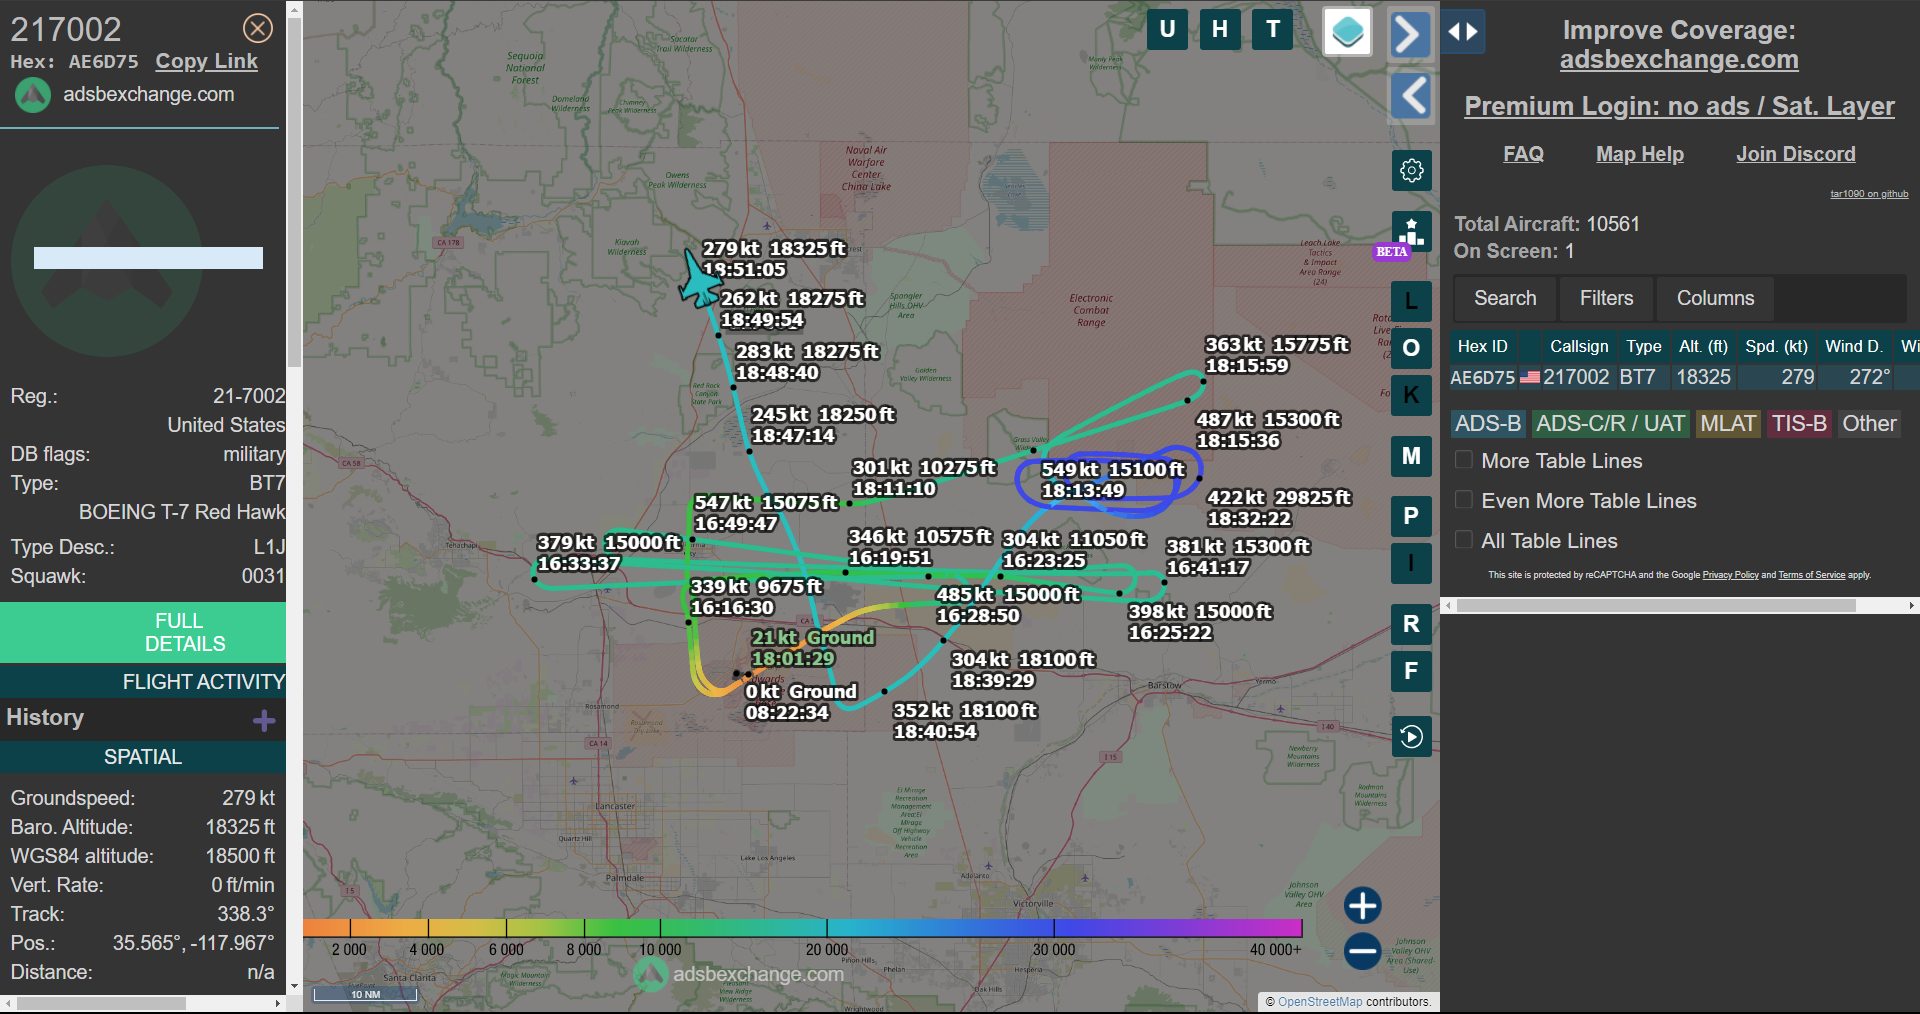Zoom in the map with plus button

(1362, 906)
